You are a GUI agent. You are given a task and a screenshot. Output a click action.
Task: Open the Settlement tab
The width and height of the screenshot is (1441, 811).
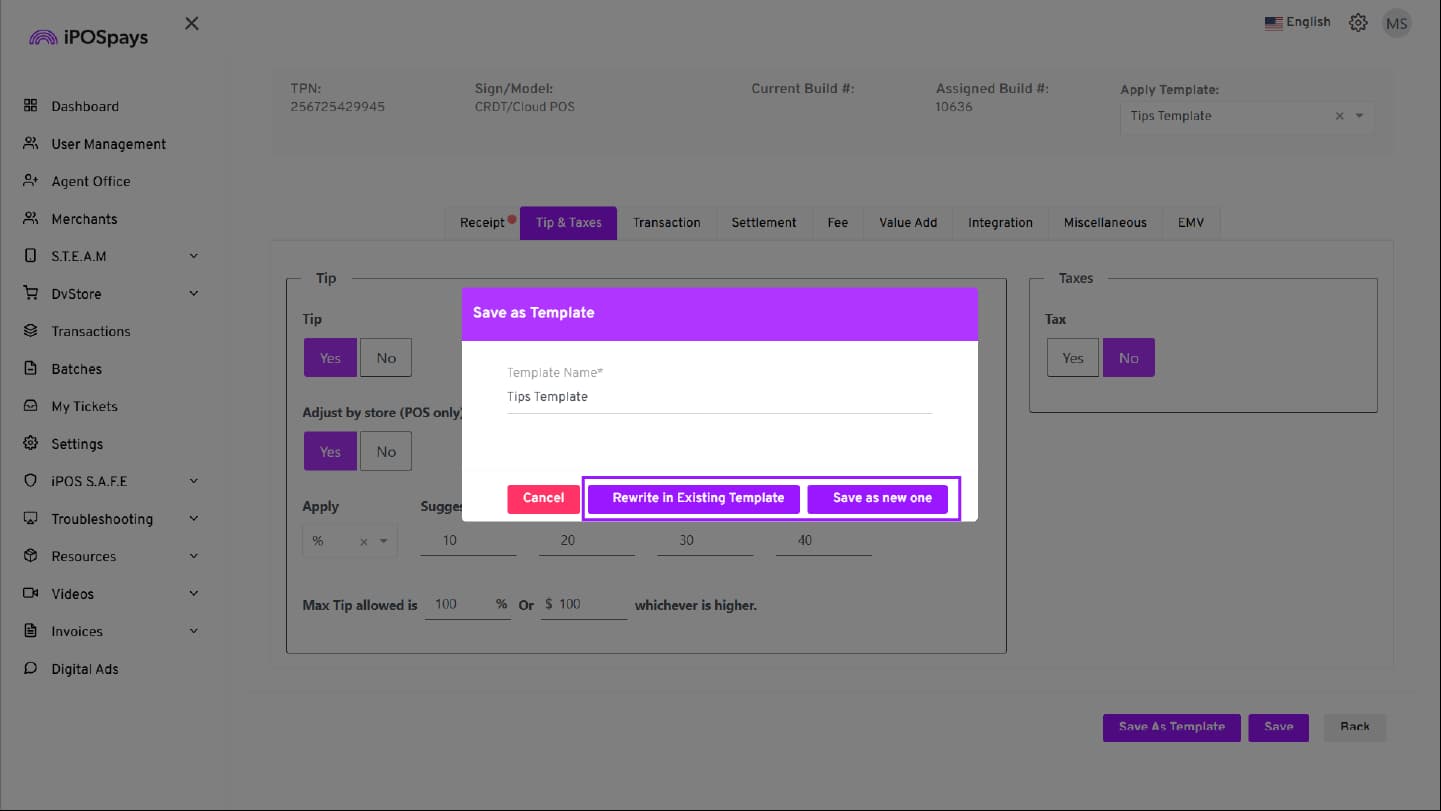click(x=763, y=223)
